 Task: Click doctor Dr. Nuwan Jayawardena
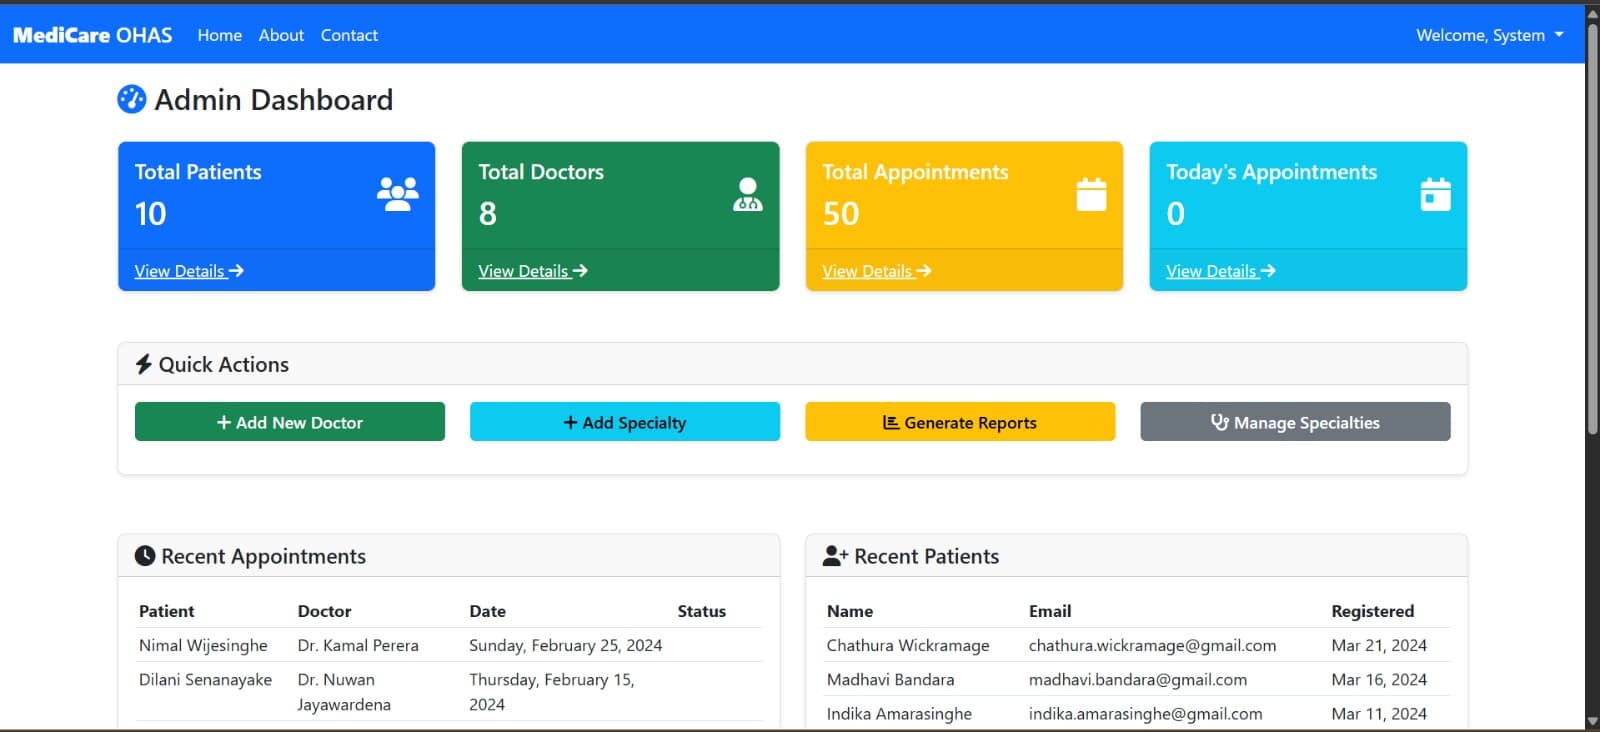tap(344, 692)
